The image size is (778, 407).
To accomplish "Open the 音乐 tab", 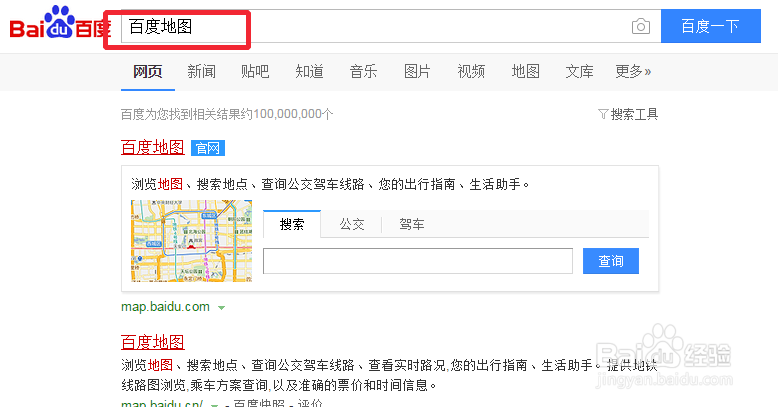I will pyautogui.click(x=363, y=71).
